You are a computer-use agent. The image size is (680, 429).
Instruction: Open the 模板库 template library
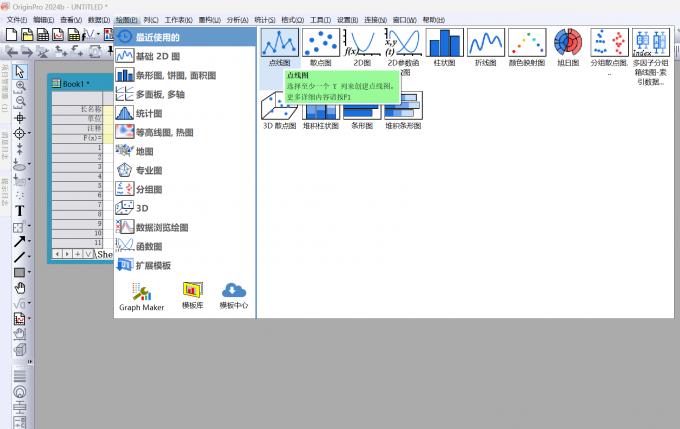click(193, 295)
